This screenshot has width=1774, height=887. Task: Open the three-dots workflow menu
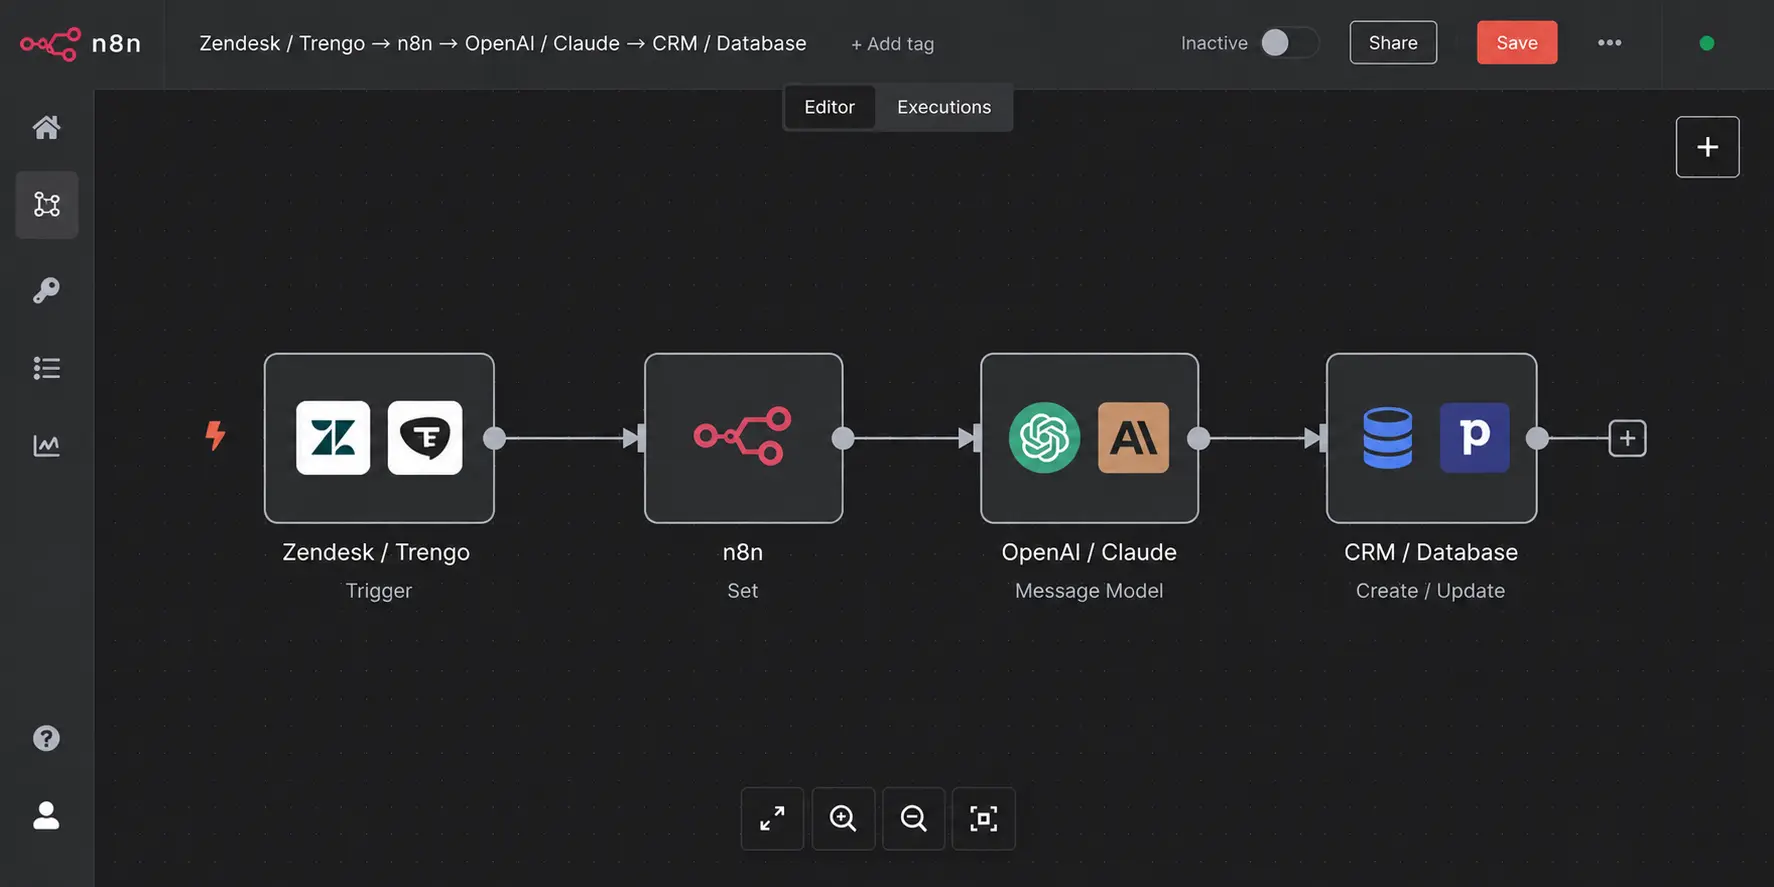1609,43
